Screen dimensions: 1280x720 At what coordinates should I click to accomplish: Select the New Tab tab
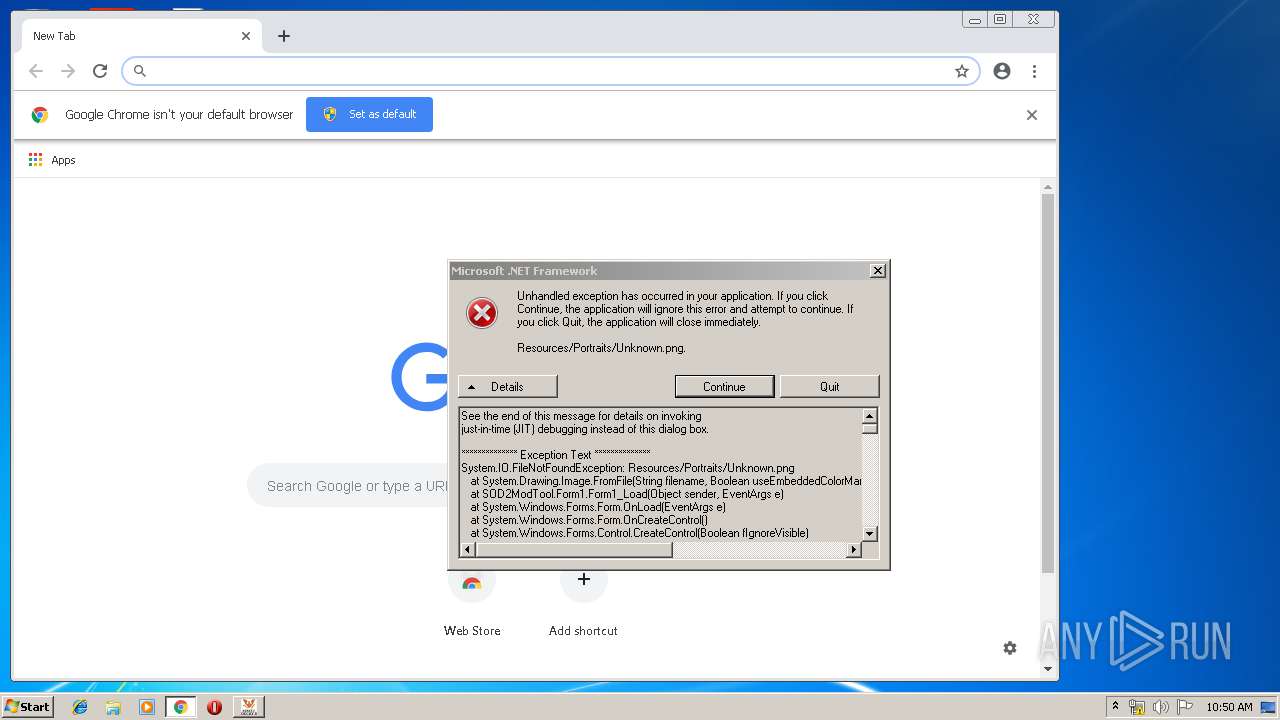point(140,36)
